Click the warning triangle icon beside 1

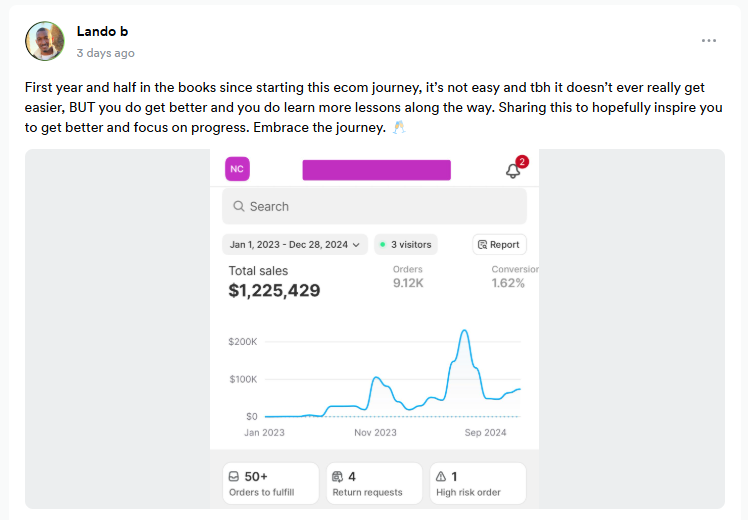coord(441,477)
